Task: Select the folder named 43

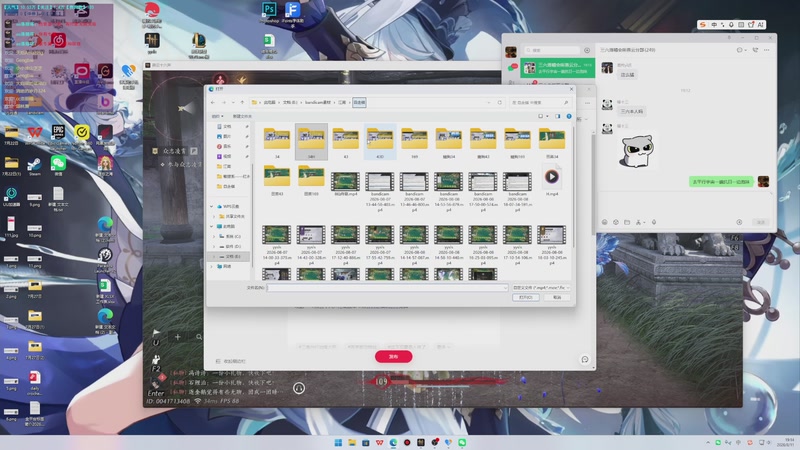Action: [345, 142]
